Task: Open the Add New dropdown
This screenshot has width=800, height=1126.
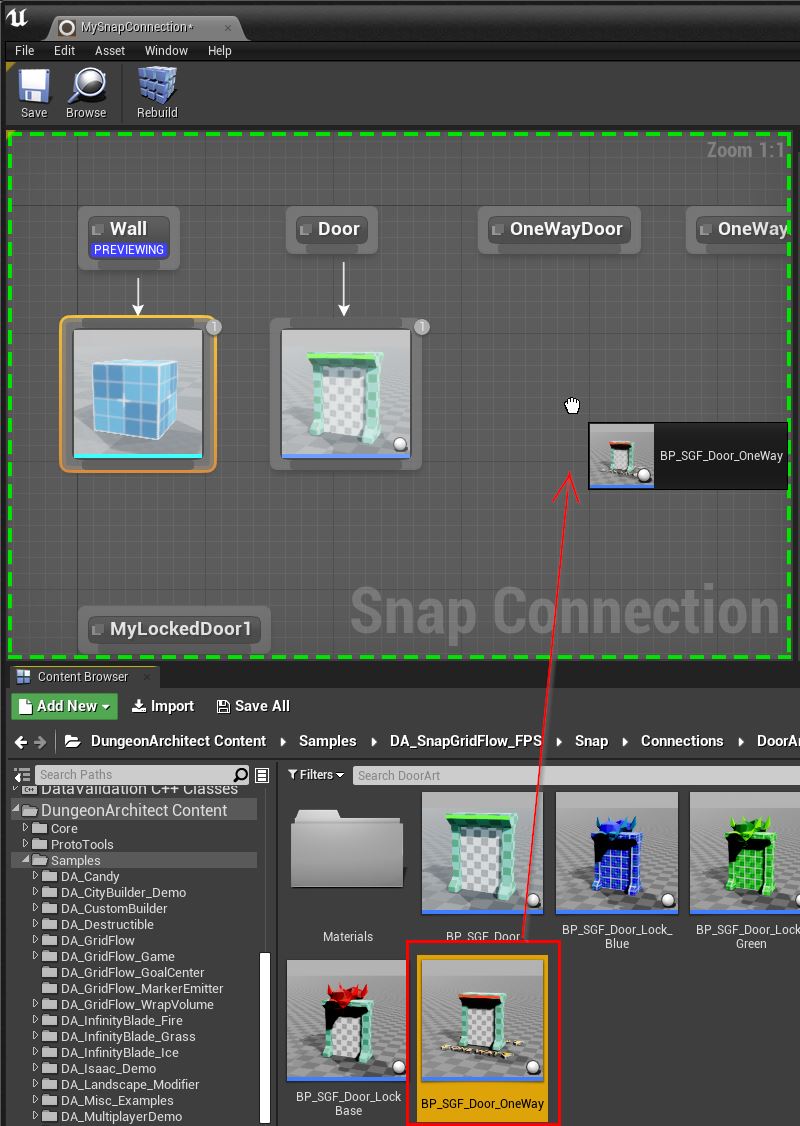Action: point(64,706)
